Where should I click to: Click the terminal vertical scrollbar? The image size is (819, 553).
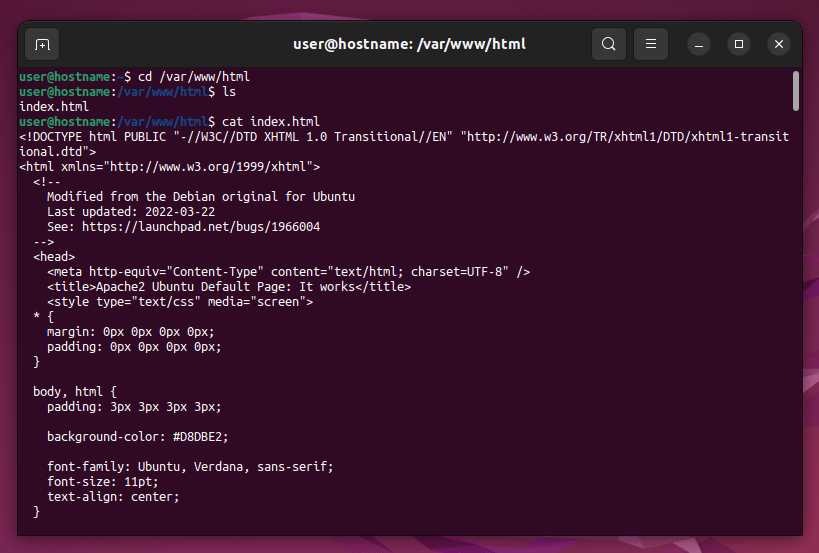tap(795, 91)
